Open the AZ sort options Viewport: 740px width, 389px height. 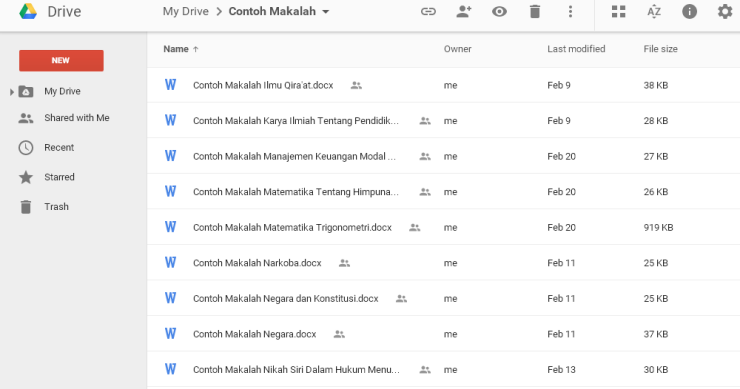(x=654, y=11)
